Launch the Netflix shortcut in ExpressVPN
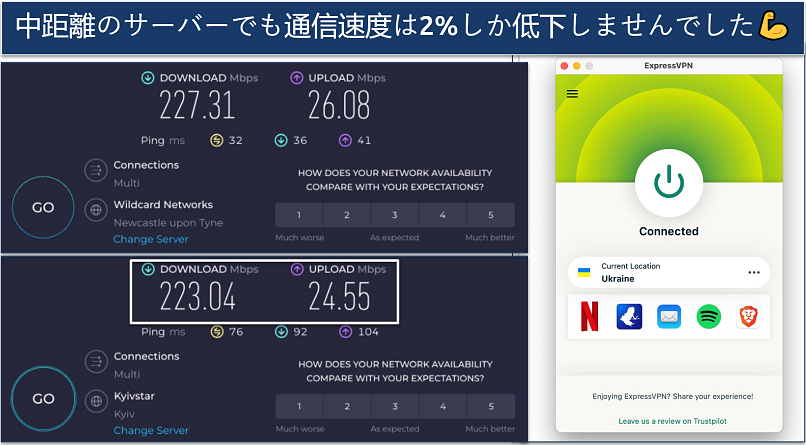The height and width of the screenshot is (445, 806). pyautogui.click(x=587, y=317)
